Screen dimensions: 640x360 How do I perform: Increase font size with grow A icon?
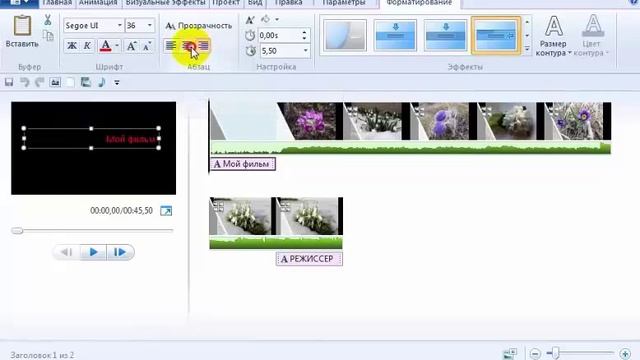pyautogui.click(x=131, y=46)
